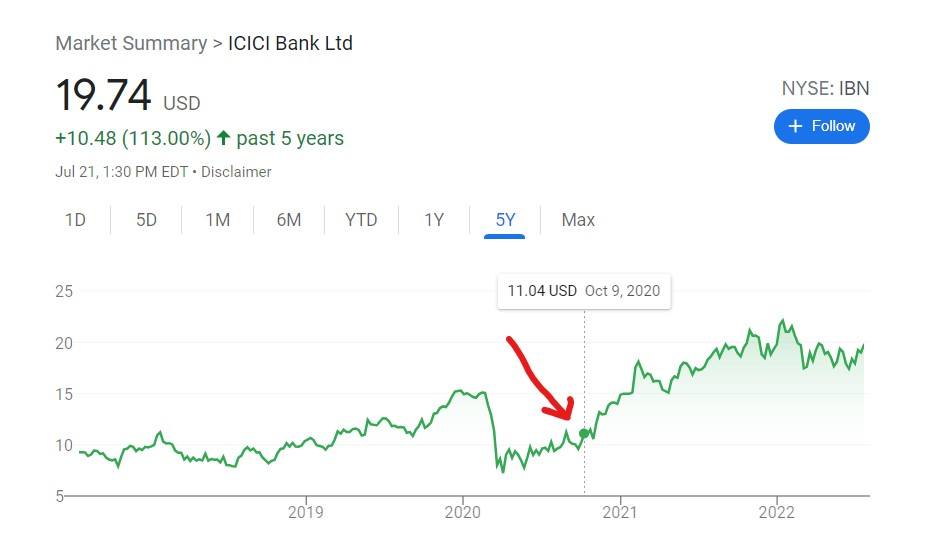Image resolution: width=947 pixels, height=541 pixels.
Task: Go to Market Summary breadcrumb
Action: (131, 43)
